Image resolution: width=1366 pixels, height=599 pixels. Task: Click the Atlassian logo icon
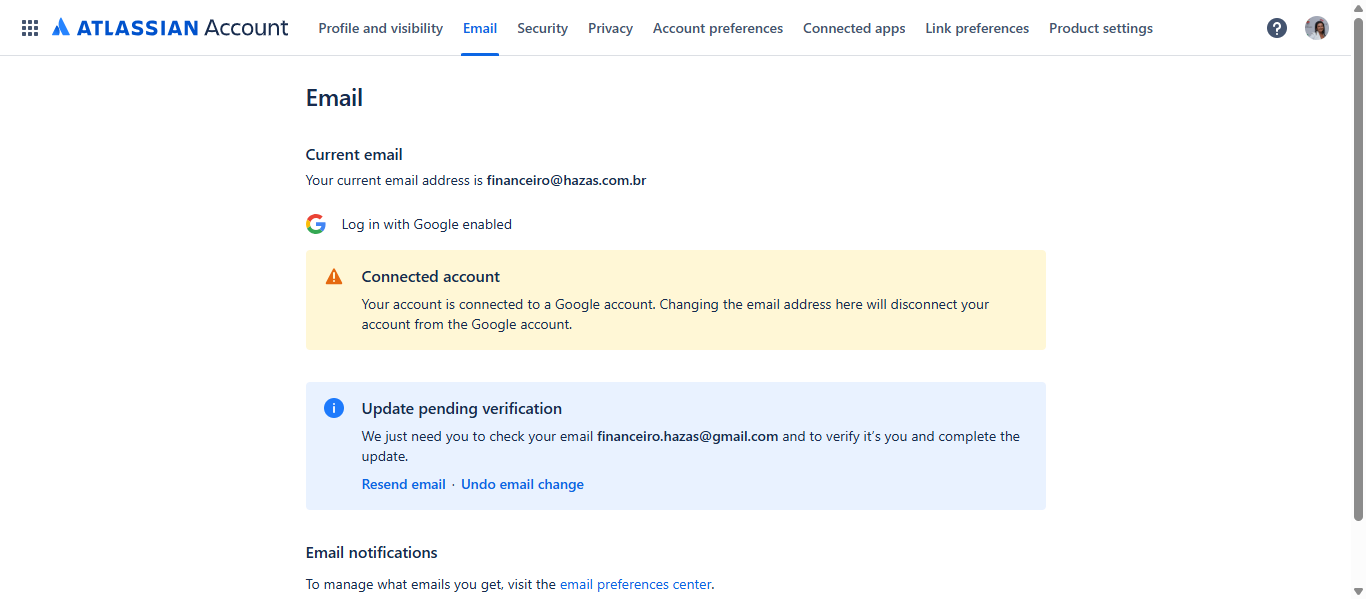point(61,28)
